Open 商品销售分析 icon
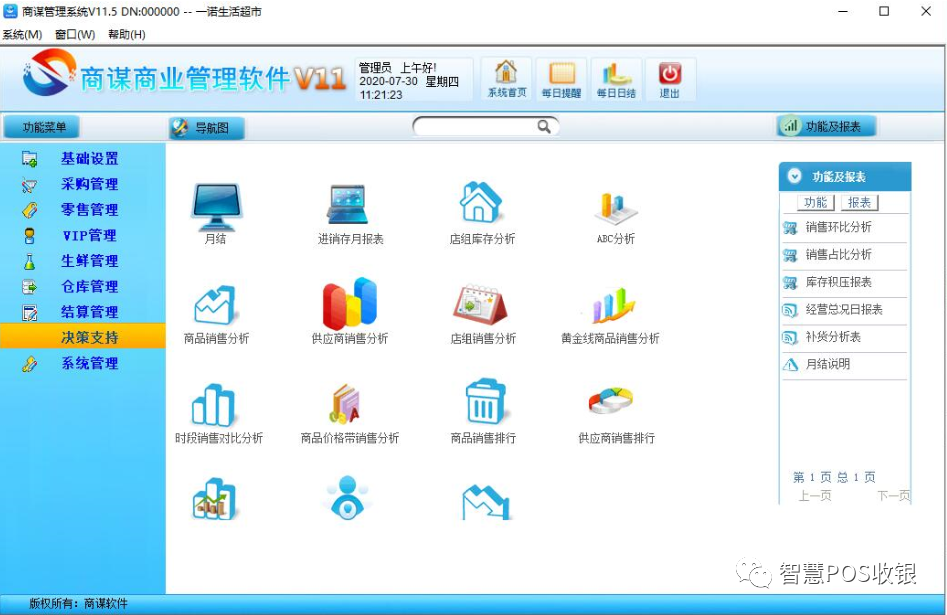The image size is (947, 615). coord(216,310)
